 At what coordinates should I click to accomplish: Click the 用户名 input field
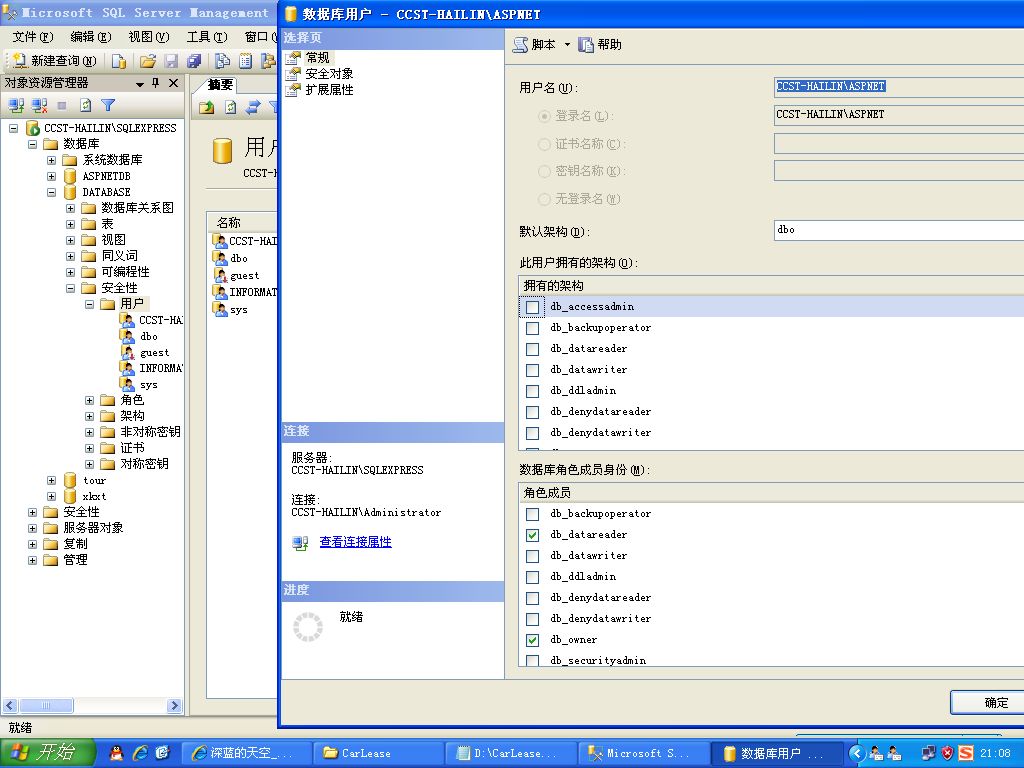(x=899, y=86)
